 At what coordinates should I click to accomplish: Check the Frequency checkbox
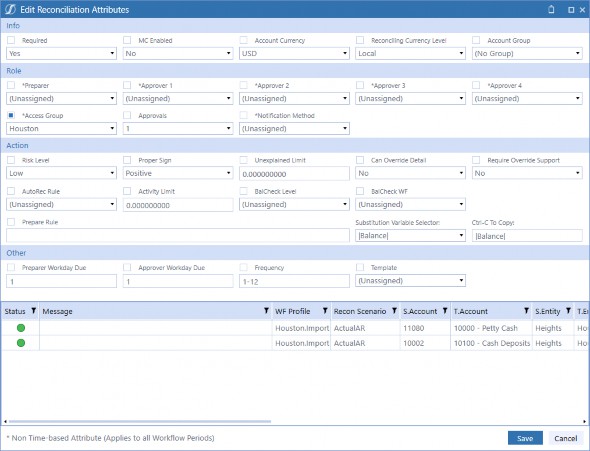[x=243, y=267]
